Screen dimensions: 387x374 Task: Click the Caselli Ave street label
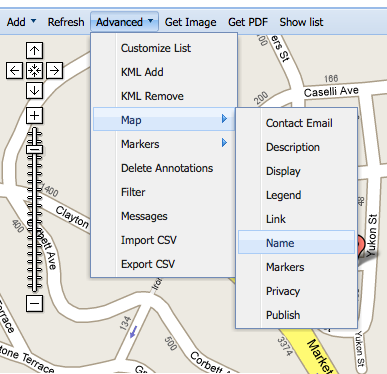[331, 91]
